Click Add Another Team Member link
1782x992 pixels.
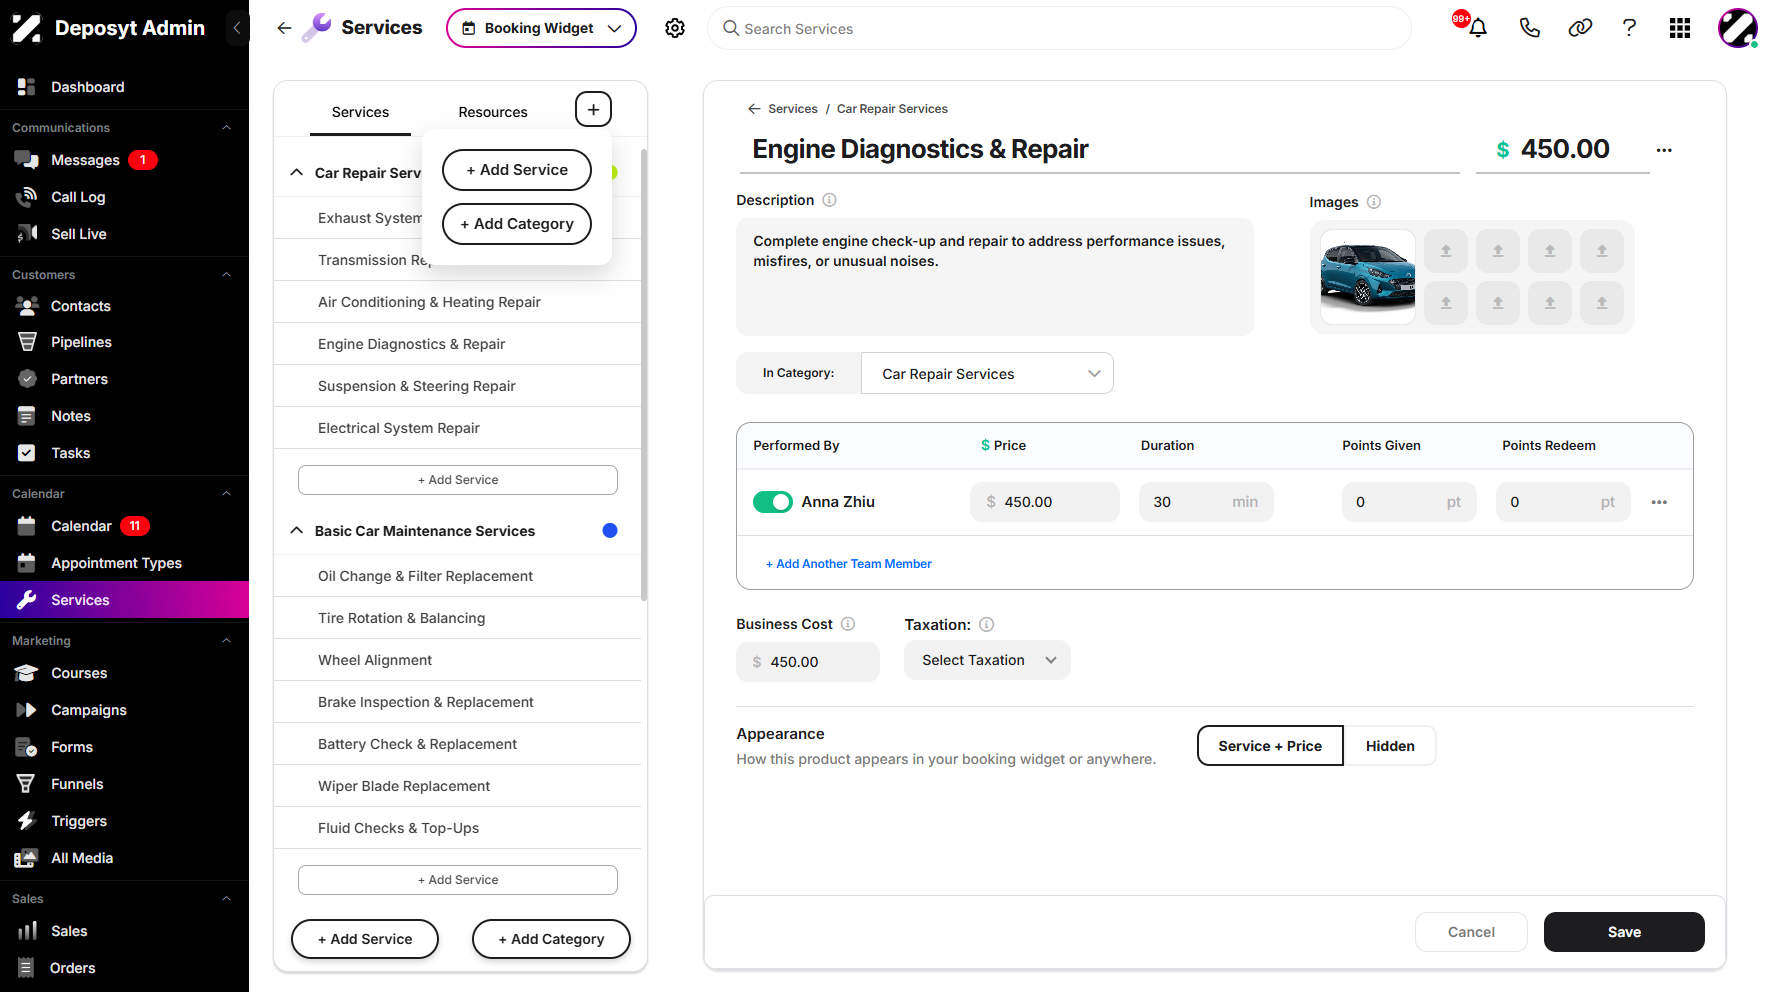pyautogui.click(x=849, y=564)
